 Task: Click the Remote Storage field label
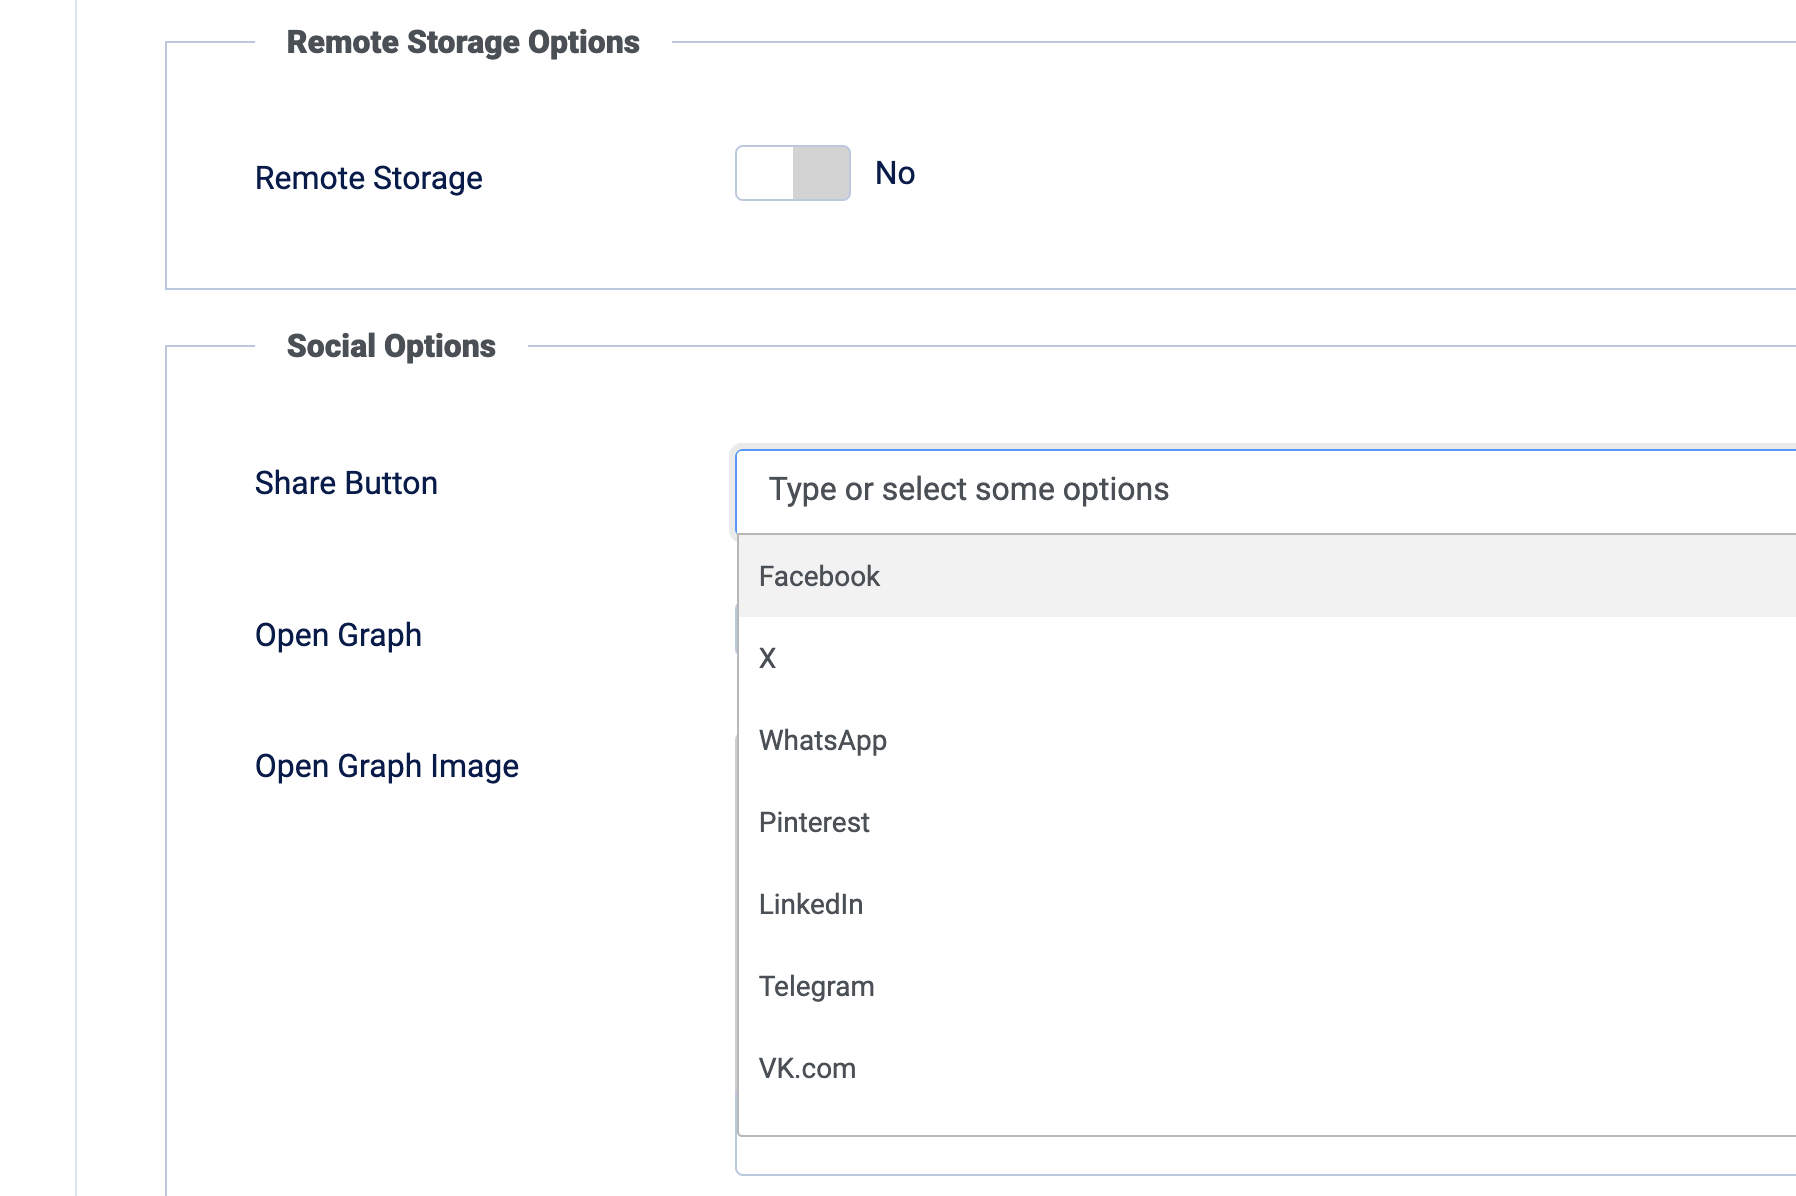tap(368, 178)
